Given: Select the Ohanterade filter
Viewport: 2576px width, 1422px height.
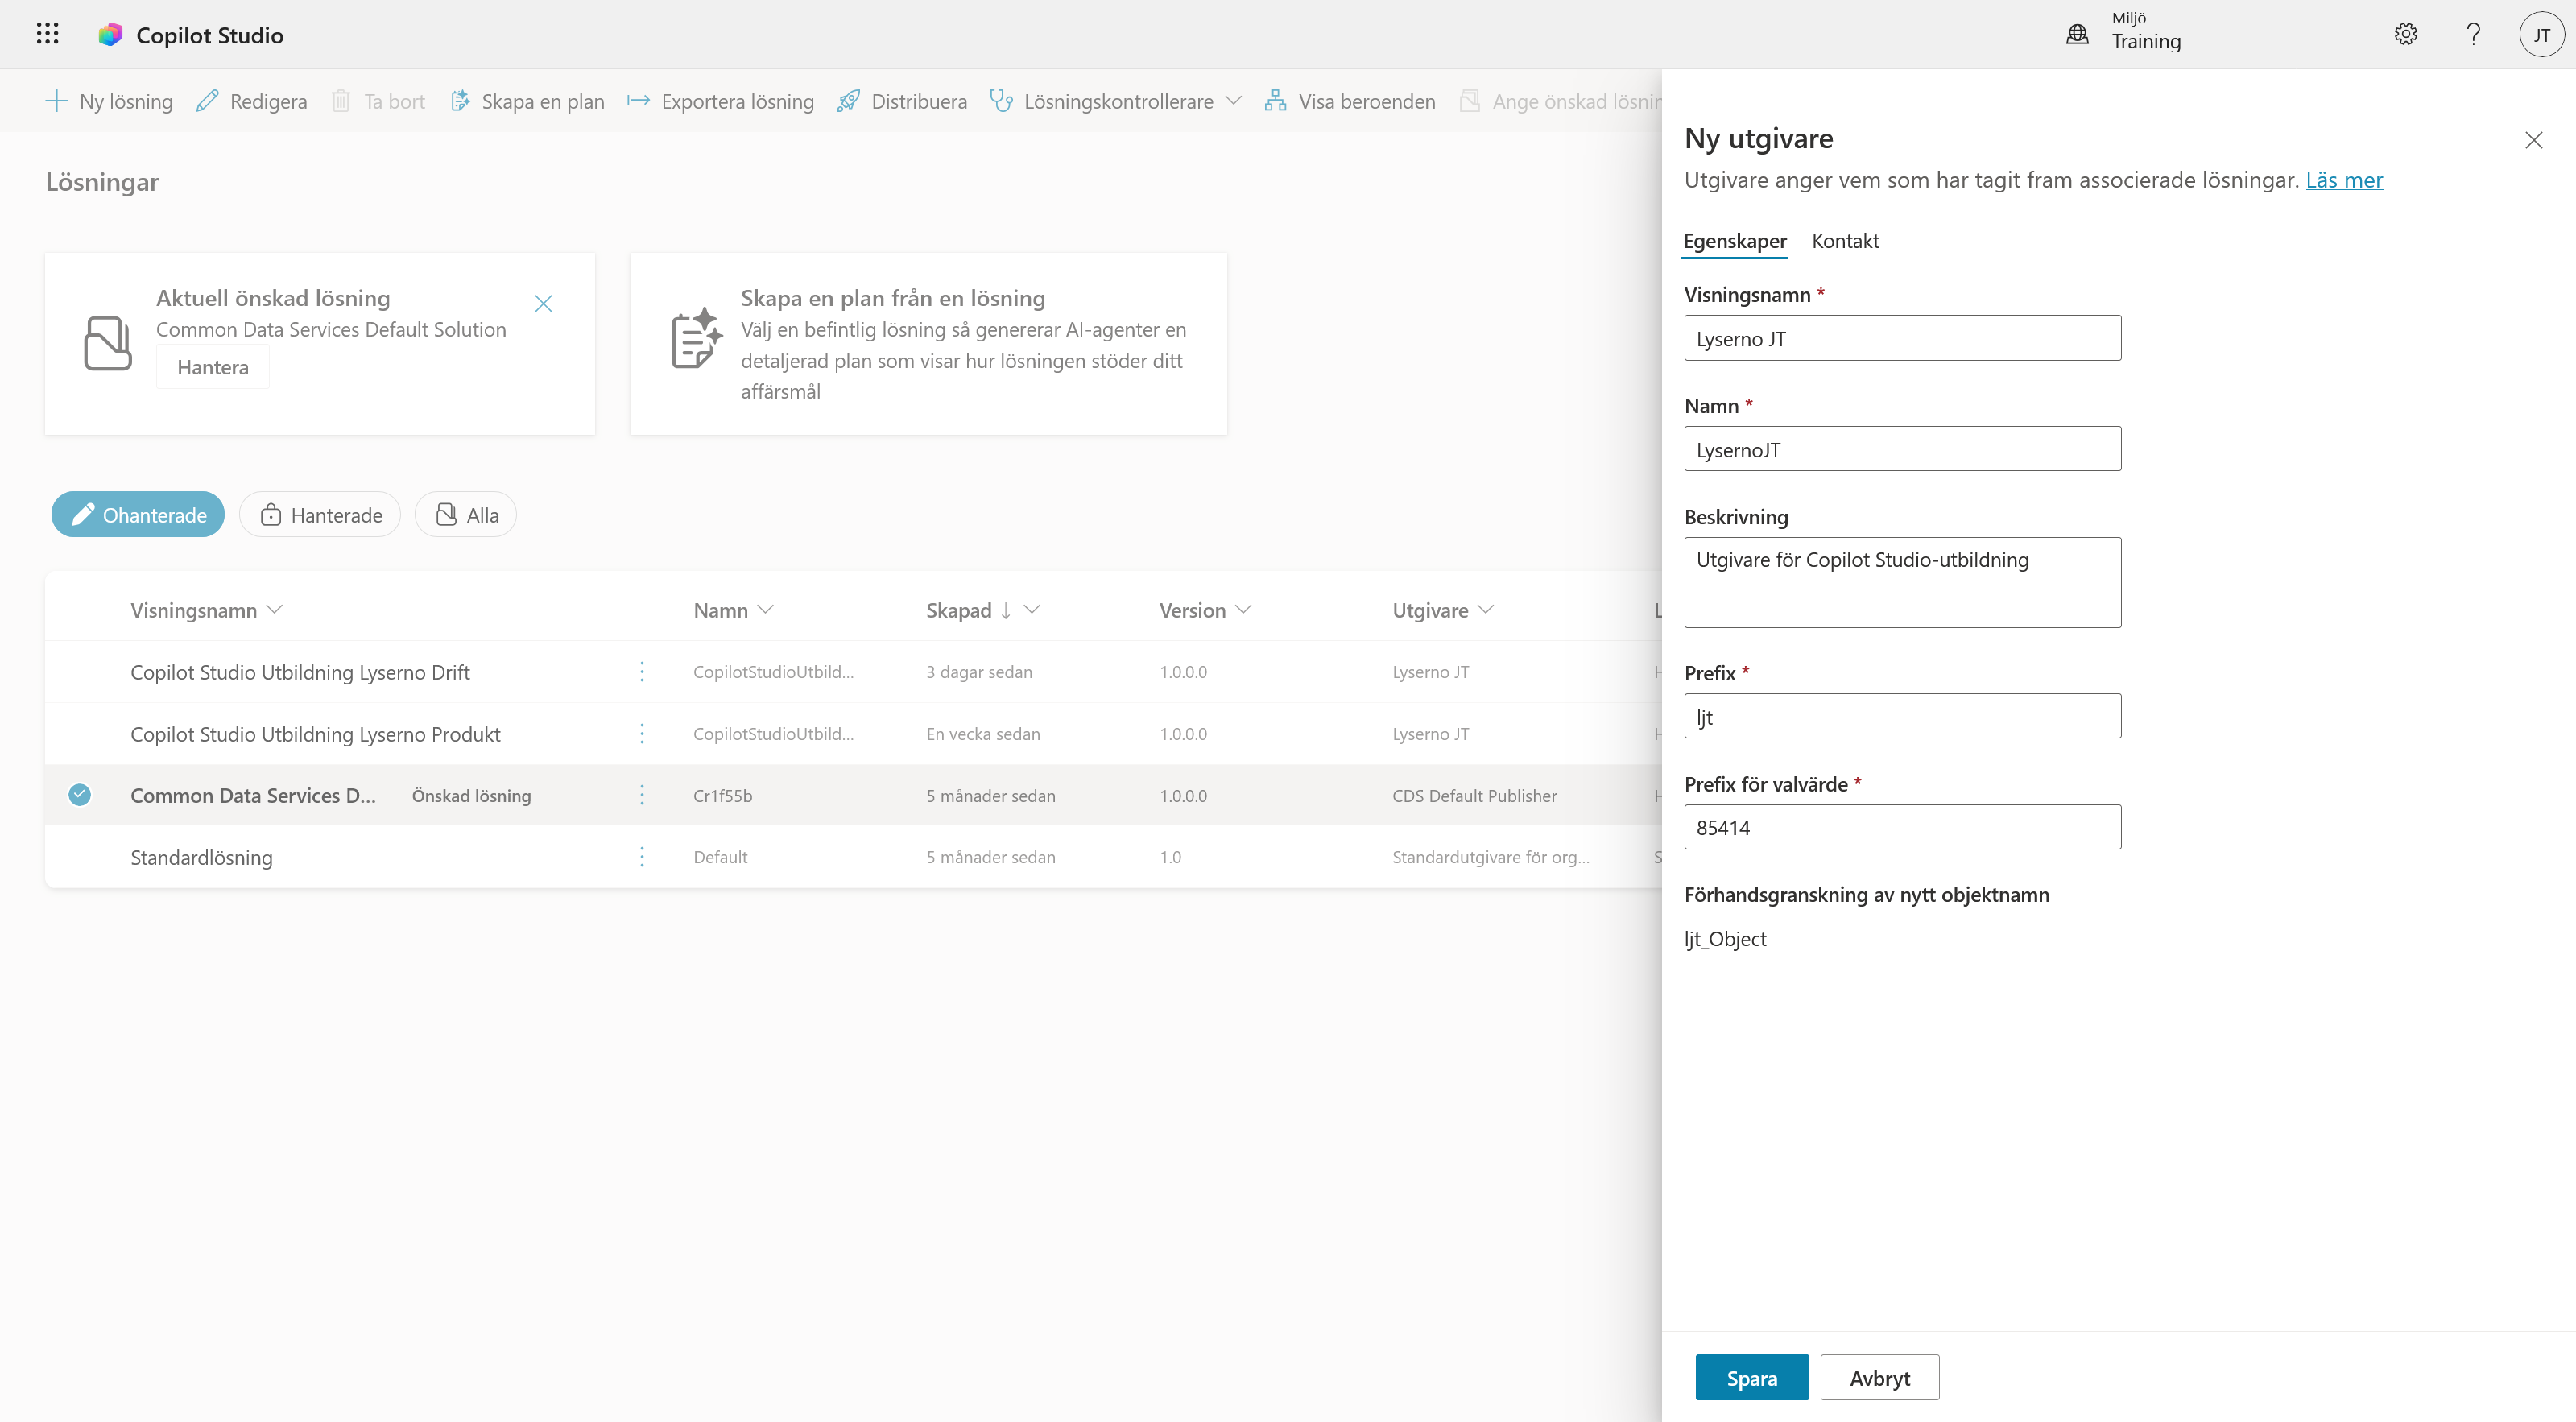Looking at the screenshot, I should [x=138, y=514].
